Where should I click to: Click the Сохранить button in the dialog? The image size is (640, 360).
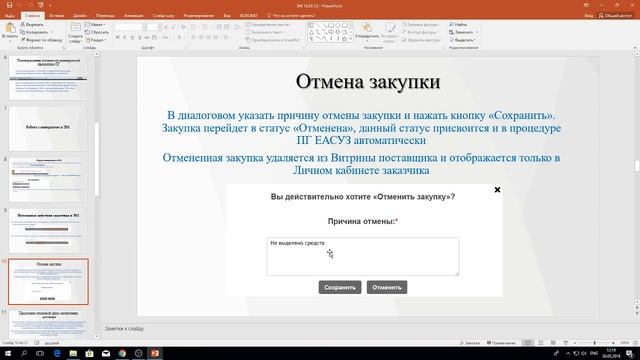click(340, 287)
